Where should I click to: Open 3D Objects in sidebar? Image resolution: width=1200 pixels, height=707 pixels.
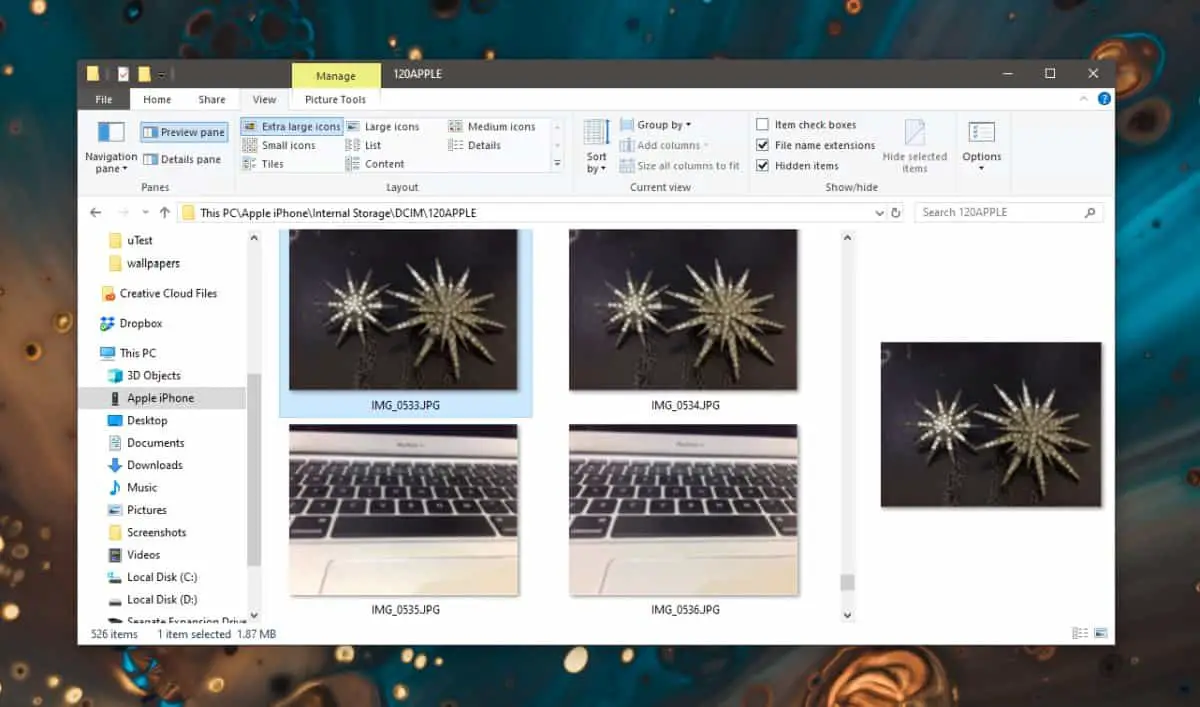pos(144,376)
